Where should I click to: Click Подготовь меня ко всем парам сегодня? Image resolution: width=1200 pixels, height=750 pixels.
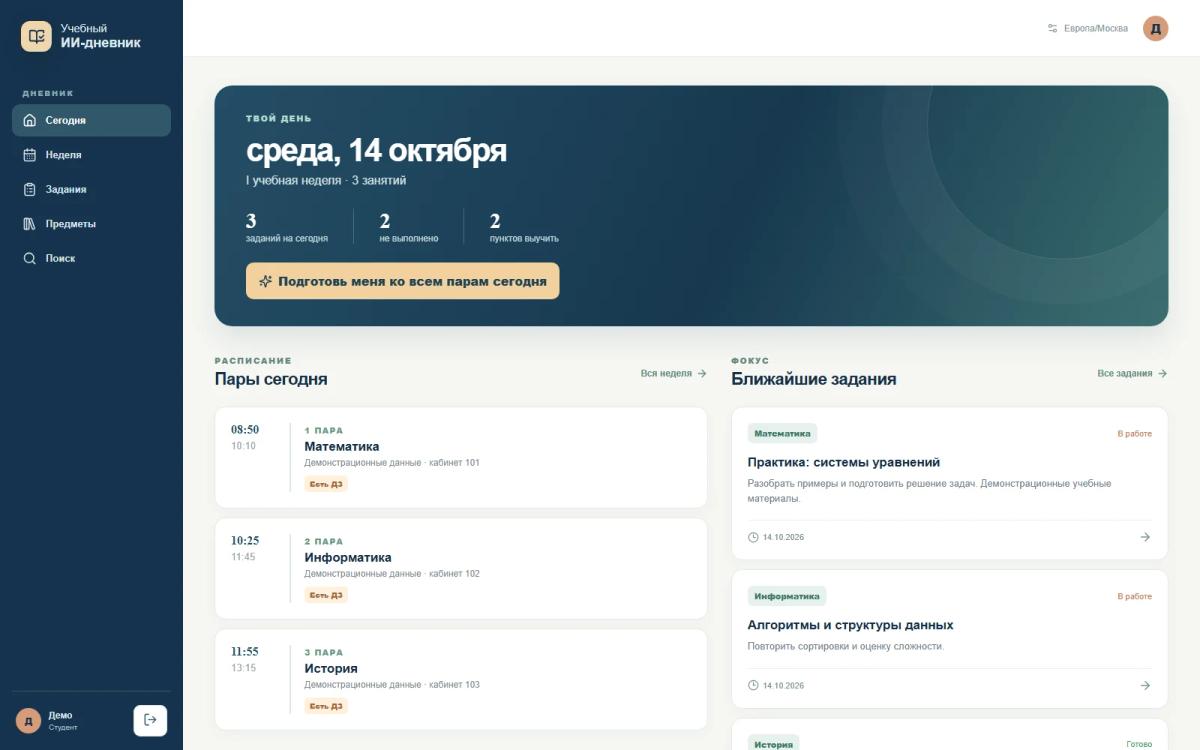click(403, 281)
